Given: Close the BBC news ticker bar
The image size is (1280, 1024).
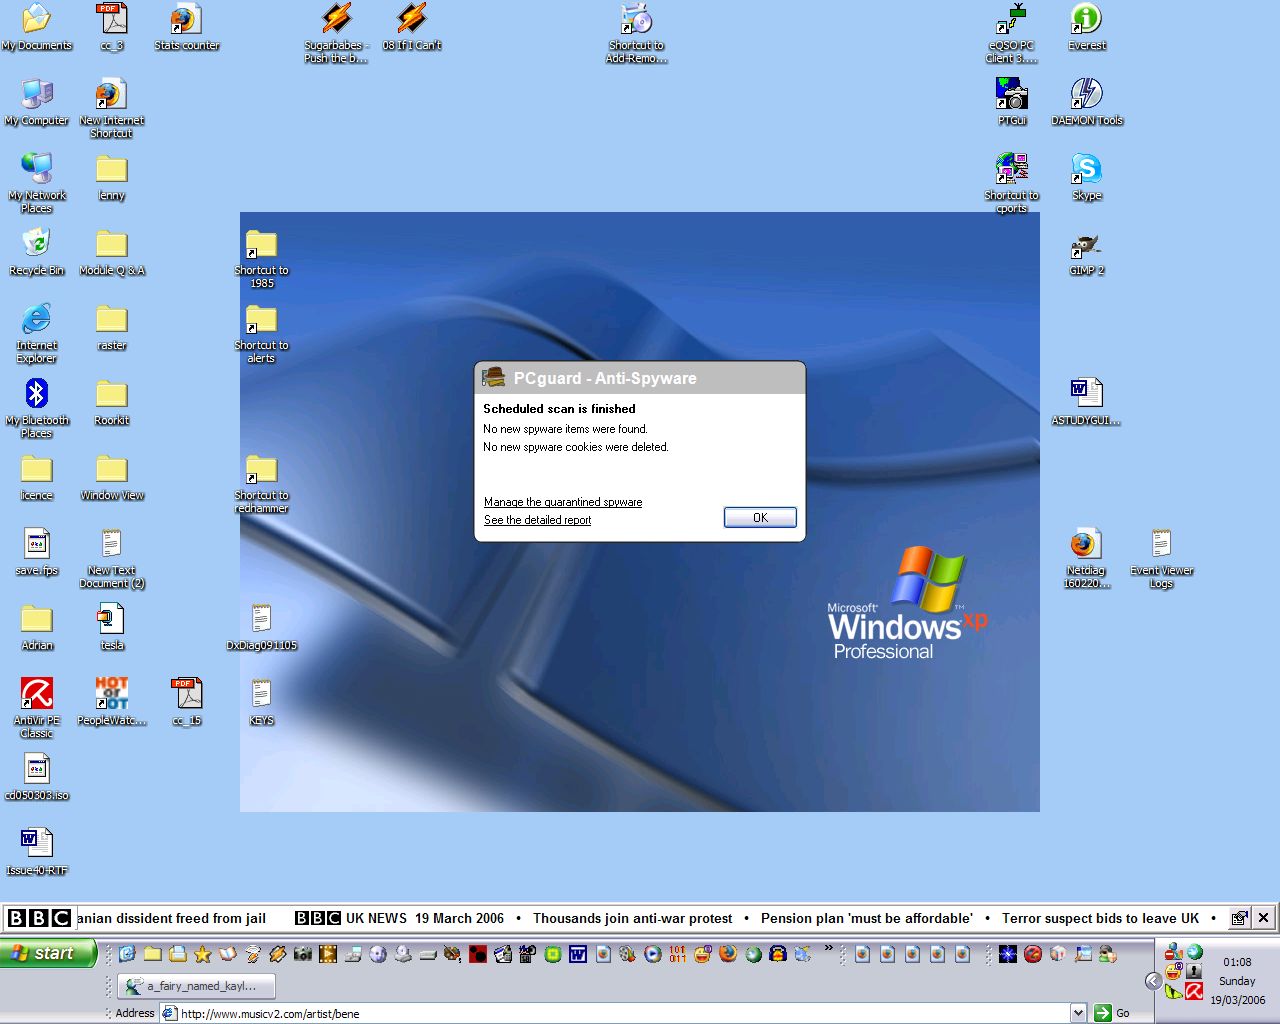Looking at the screenshot, I should [x=1264, y=918].
